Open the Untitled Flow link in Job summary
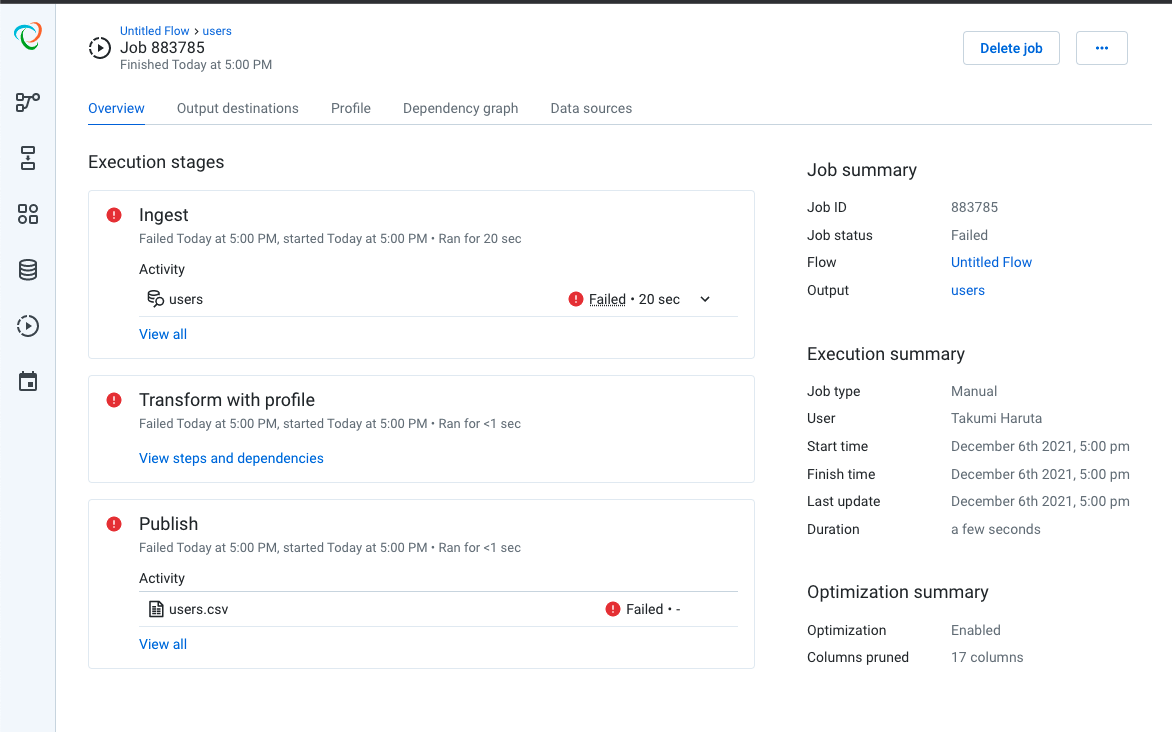 point(991,262)
